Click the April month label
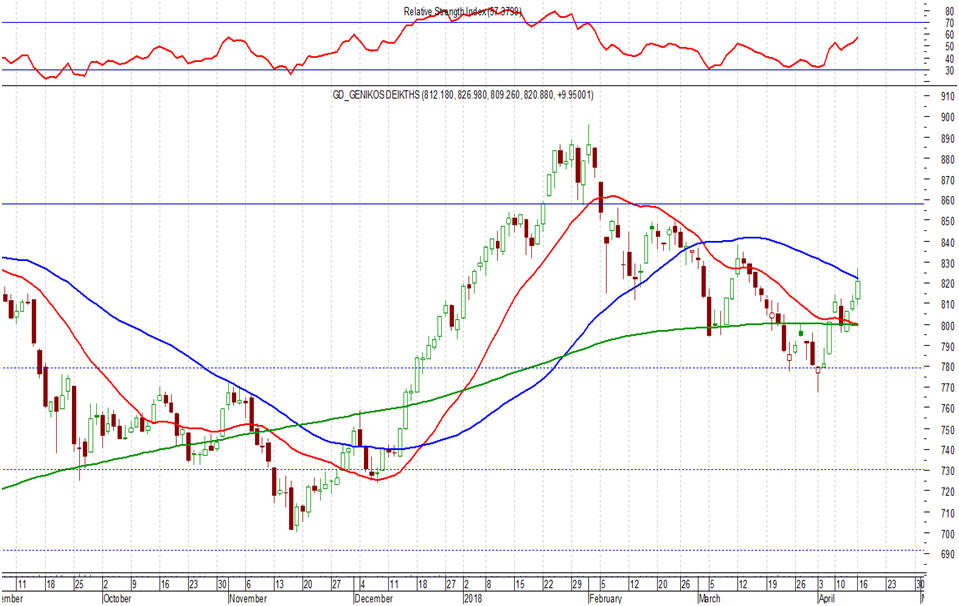This screenshot has height=606, width=959. [826, 599]
